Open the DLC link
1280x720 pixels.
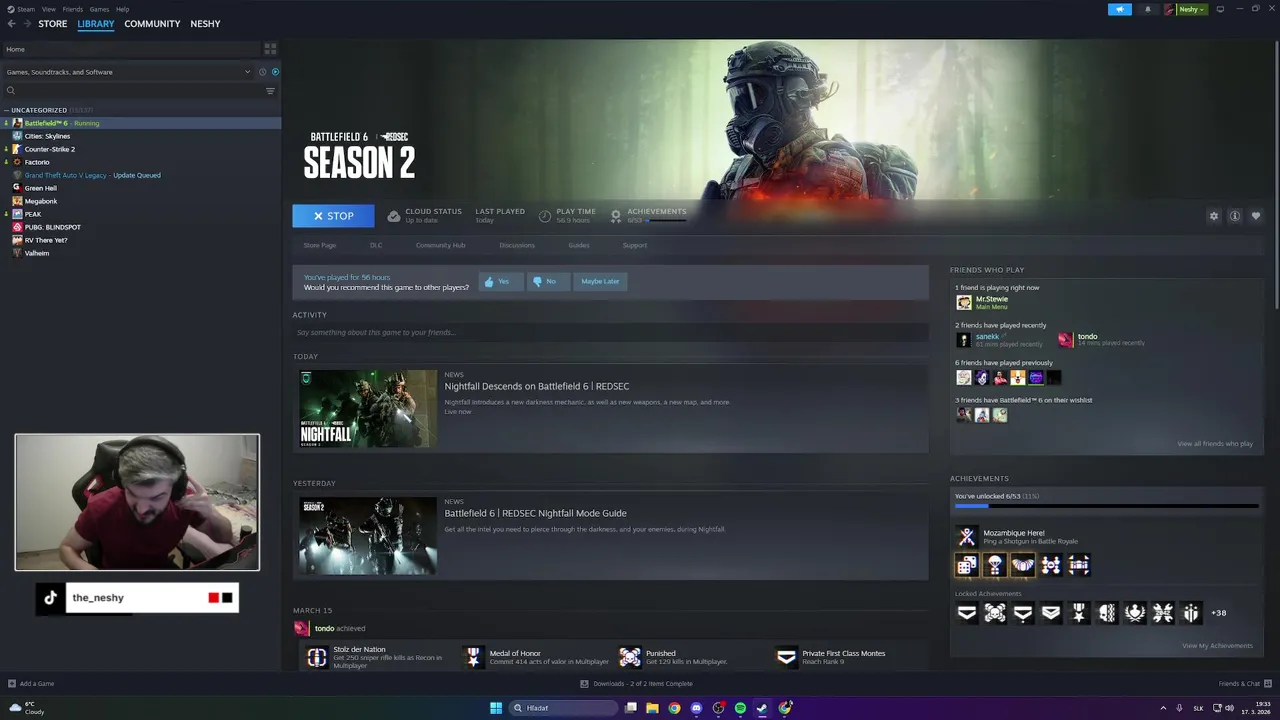(376, 245)
